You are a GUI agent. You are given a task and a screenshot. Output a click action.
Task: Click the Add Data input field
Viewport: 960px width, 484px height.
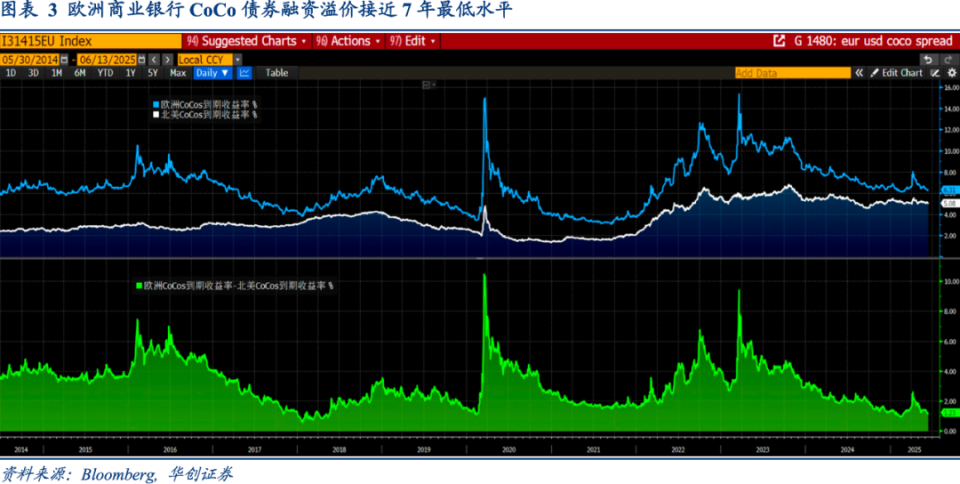pyautogui.click(x=793, y=73)
